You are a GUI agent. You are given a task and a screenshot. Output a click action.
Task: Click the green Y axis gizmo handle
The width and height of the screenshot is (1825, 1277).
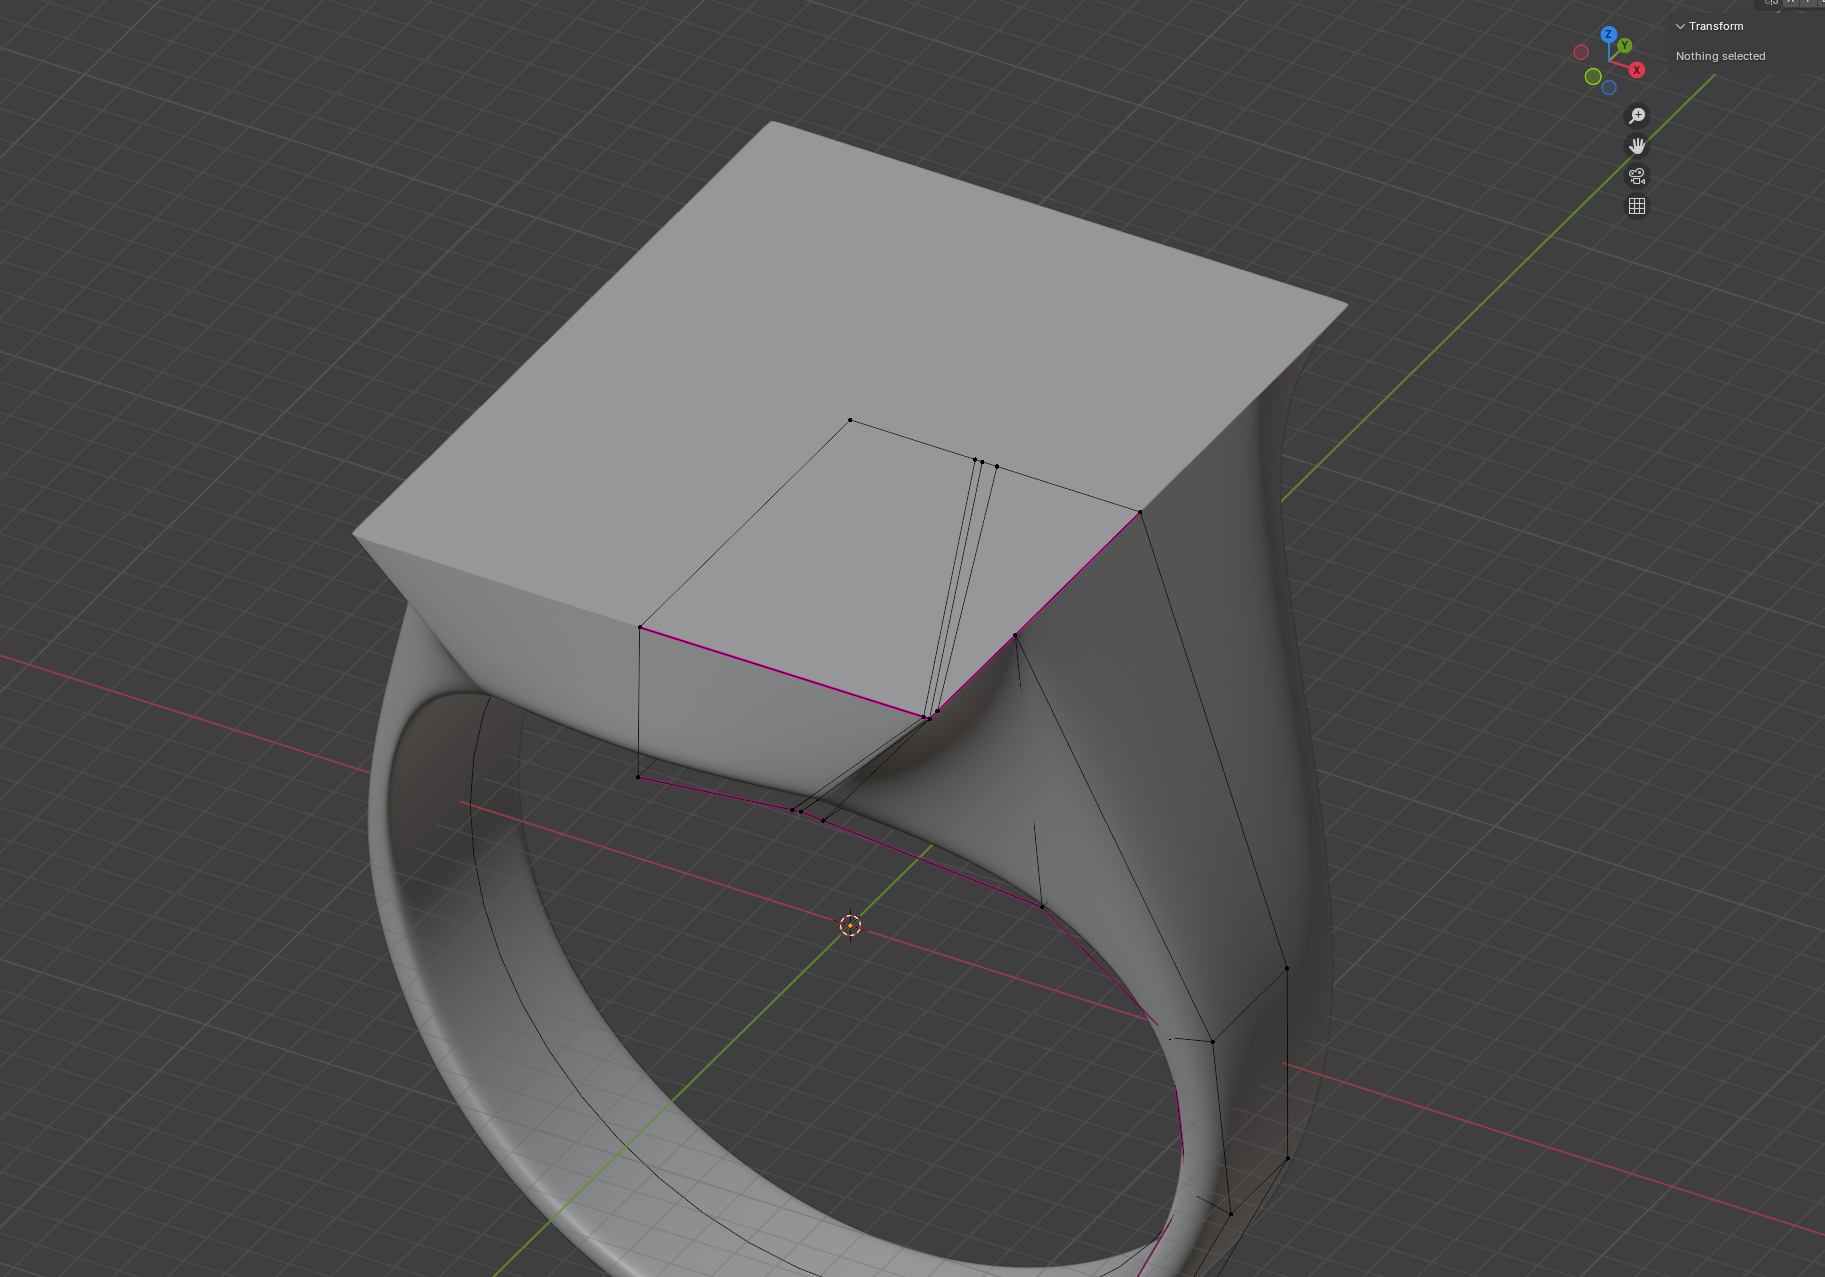pyautogui.click(x=1624, y=46)
